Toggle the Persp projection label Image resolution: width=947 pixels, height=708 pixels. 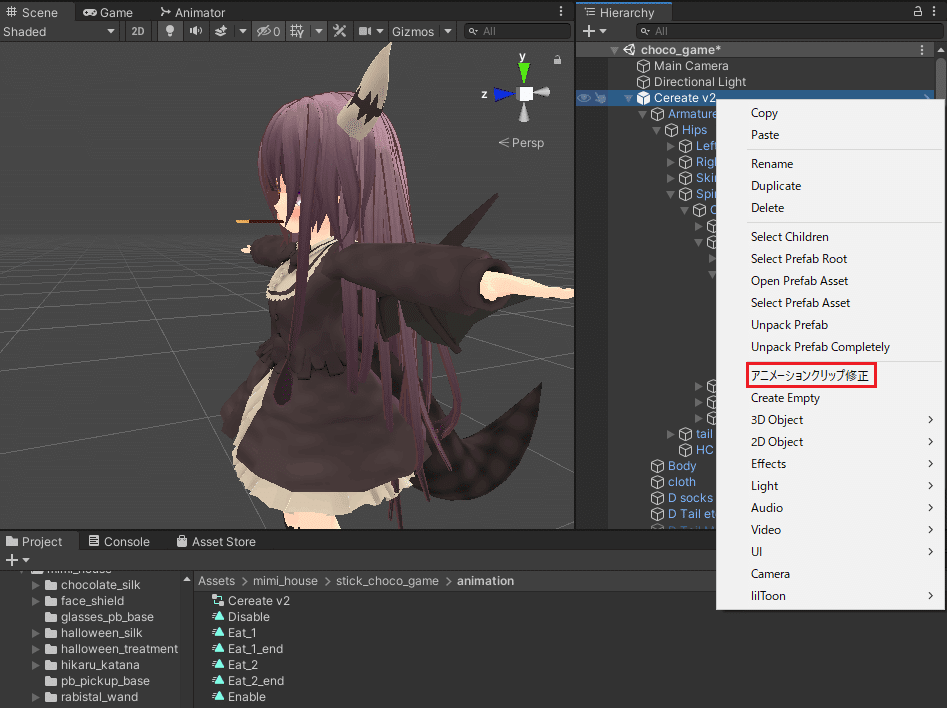[x=521, y=143]
